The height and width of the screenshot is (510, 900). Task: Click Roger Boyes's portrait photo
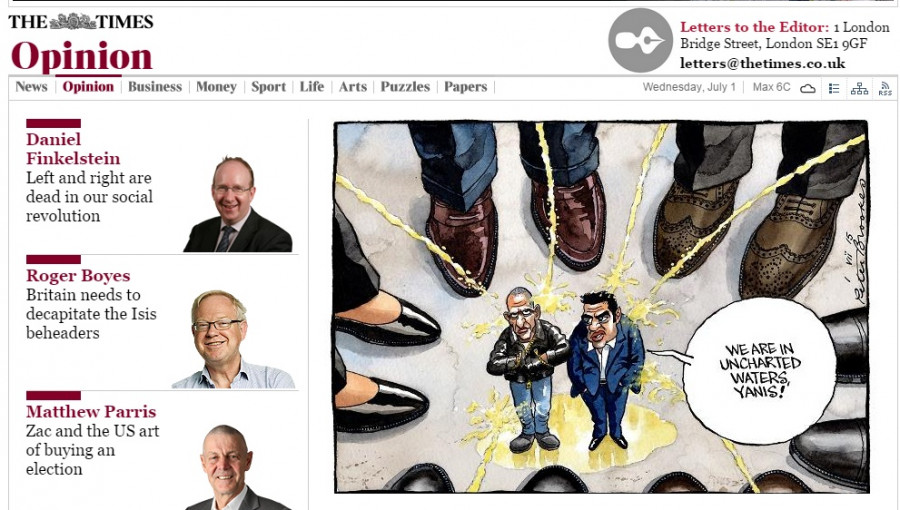[234, 340]
